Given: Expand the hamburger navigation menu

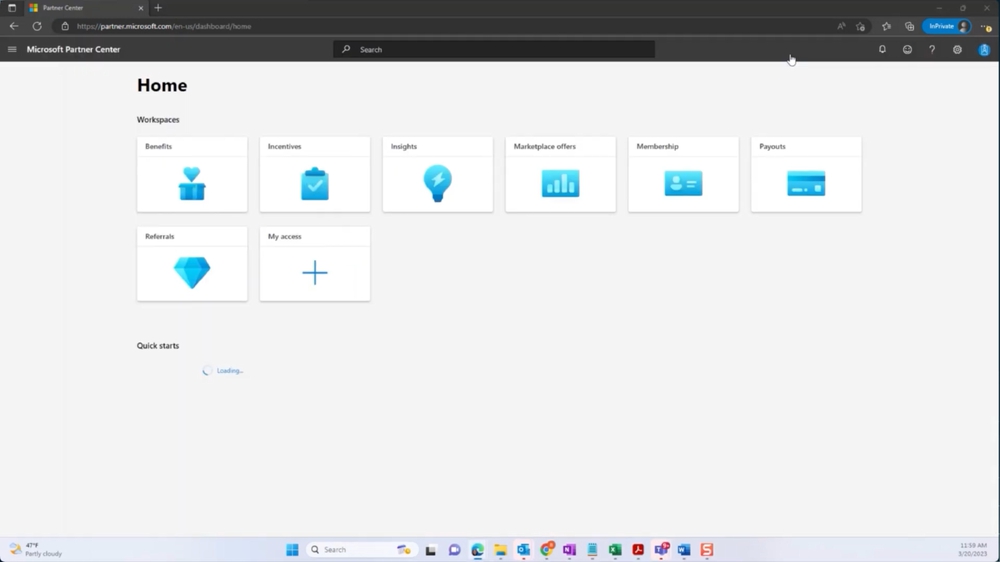Looking at the screenshot, I should pyautogui.click(x=12, y=49).
